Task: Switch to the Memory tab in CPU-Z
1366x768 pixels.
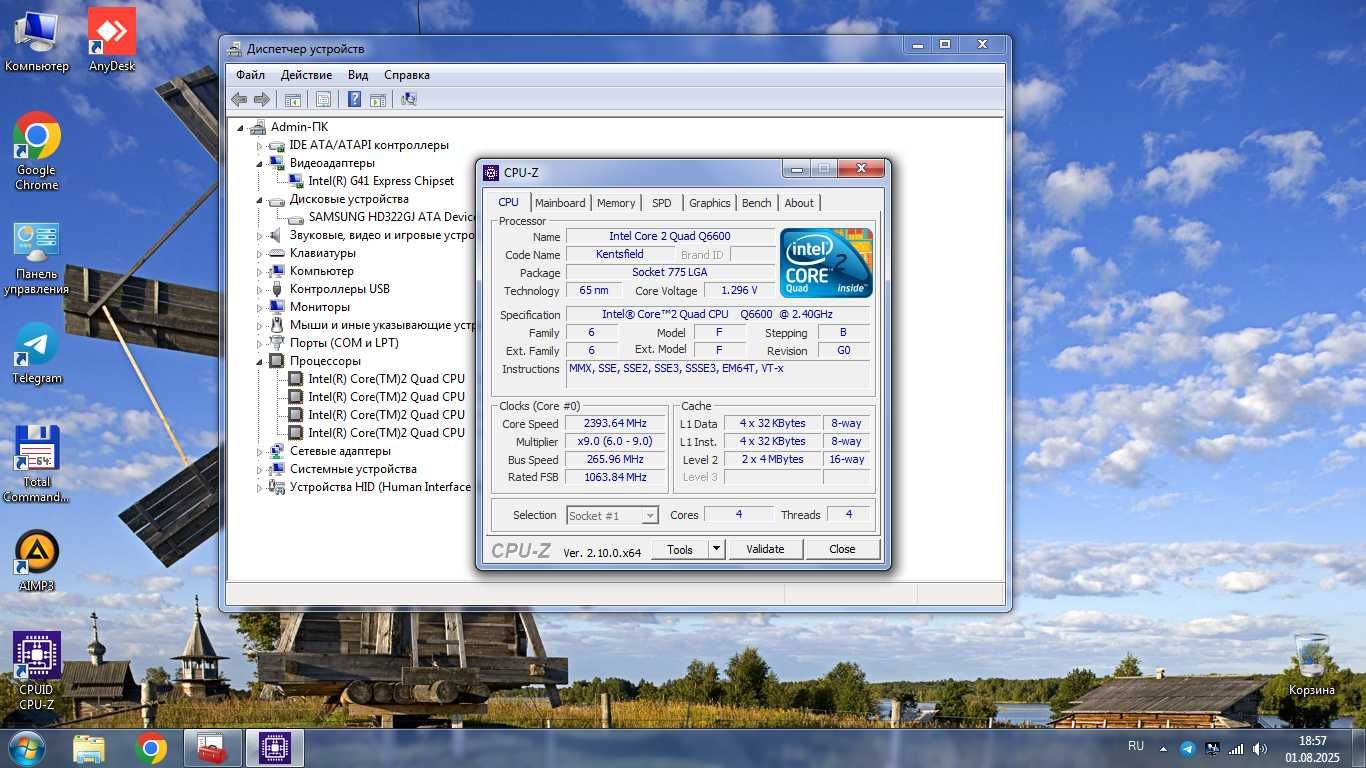Action: pos(616,203)
